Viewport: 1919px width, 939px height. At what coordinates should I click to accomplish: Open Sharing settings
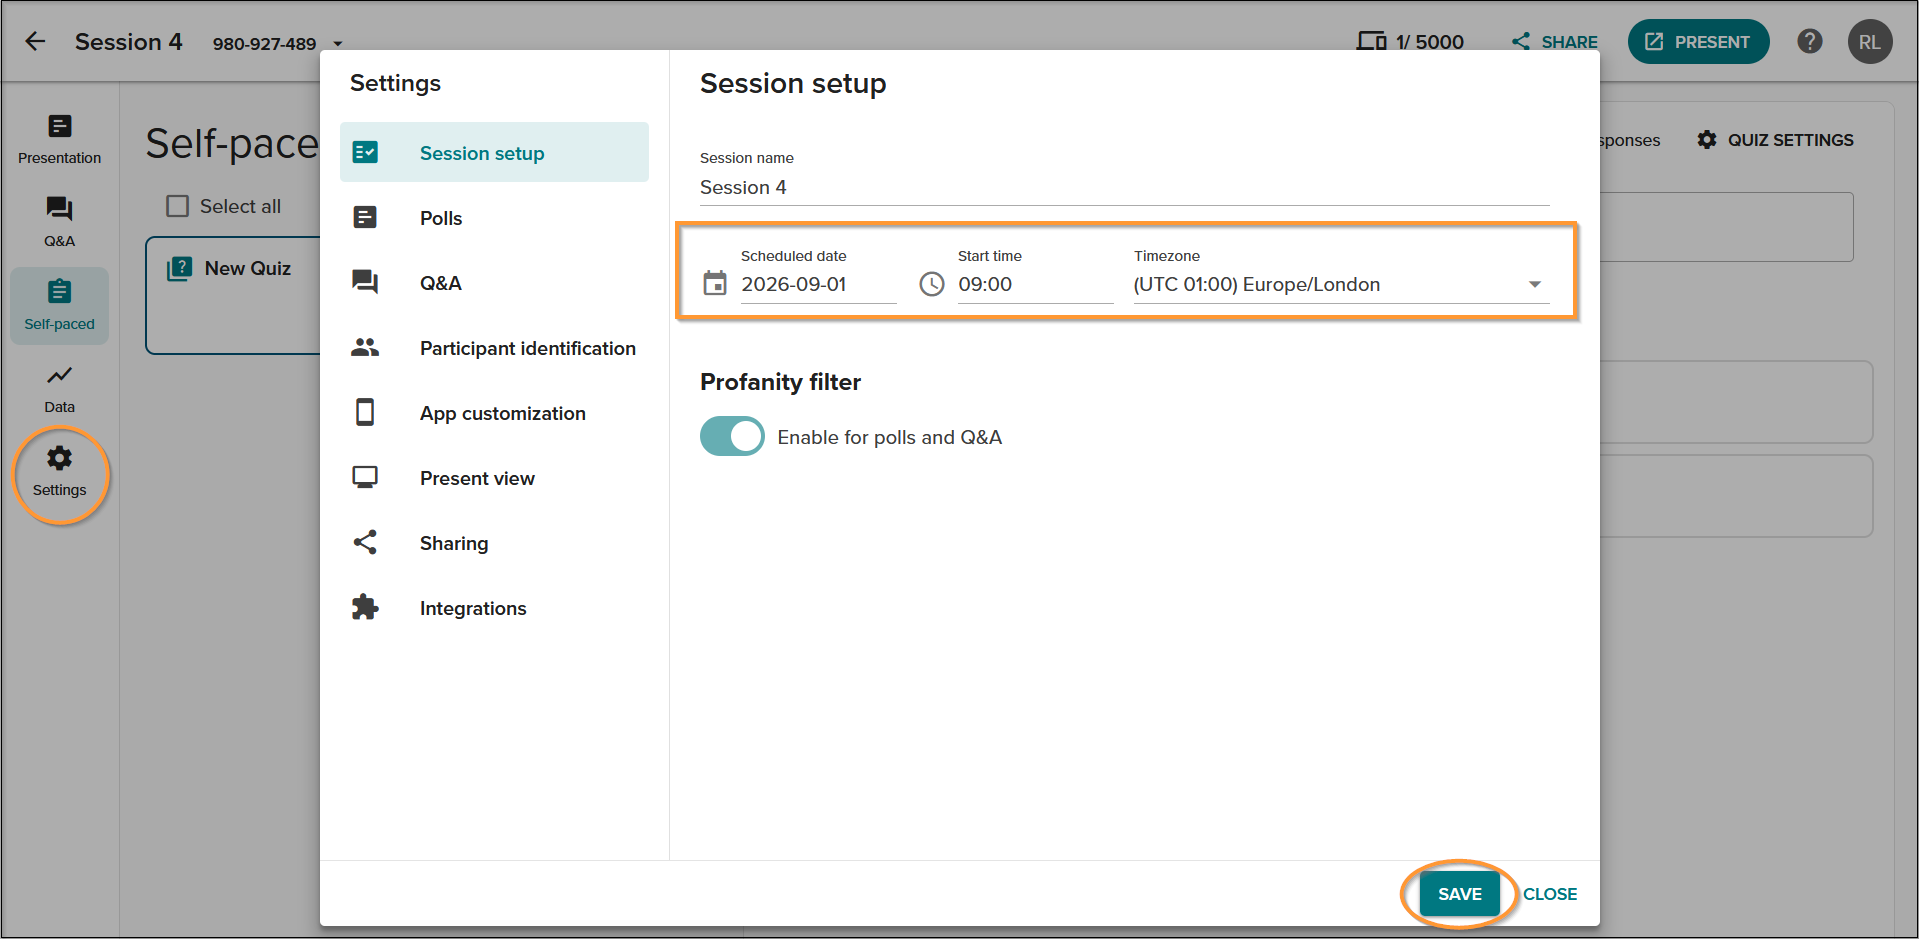click(x=494, y=543)
